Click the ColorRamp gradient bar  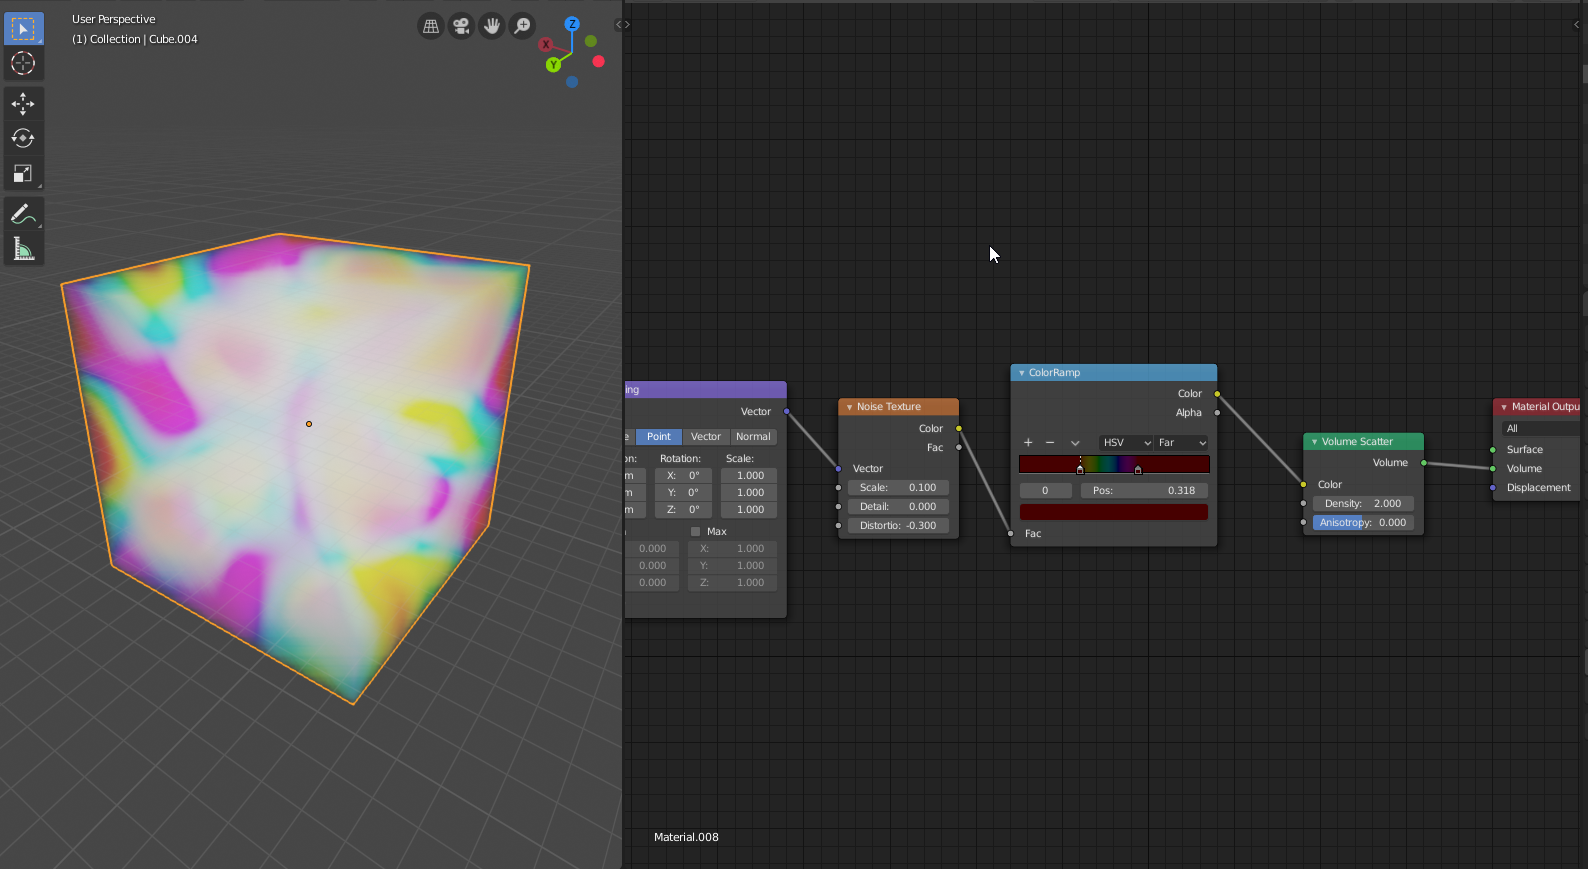pyautogui.click(x=1114, y=462)
